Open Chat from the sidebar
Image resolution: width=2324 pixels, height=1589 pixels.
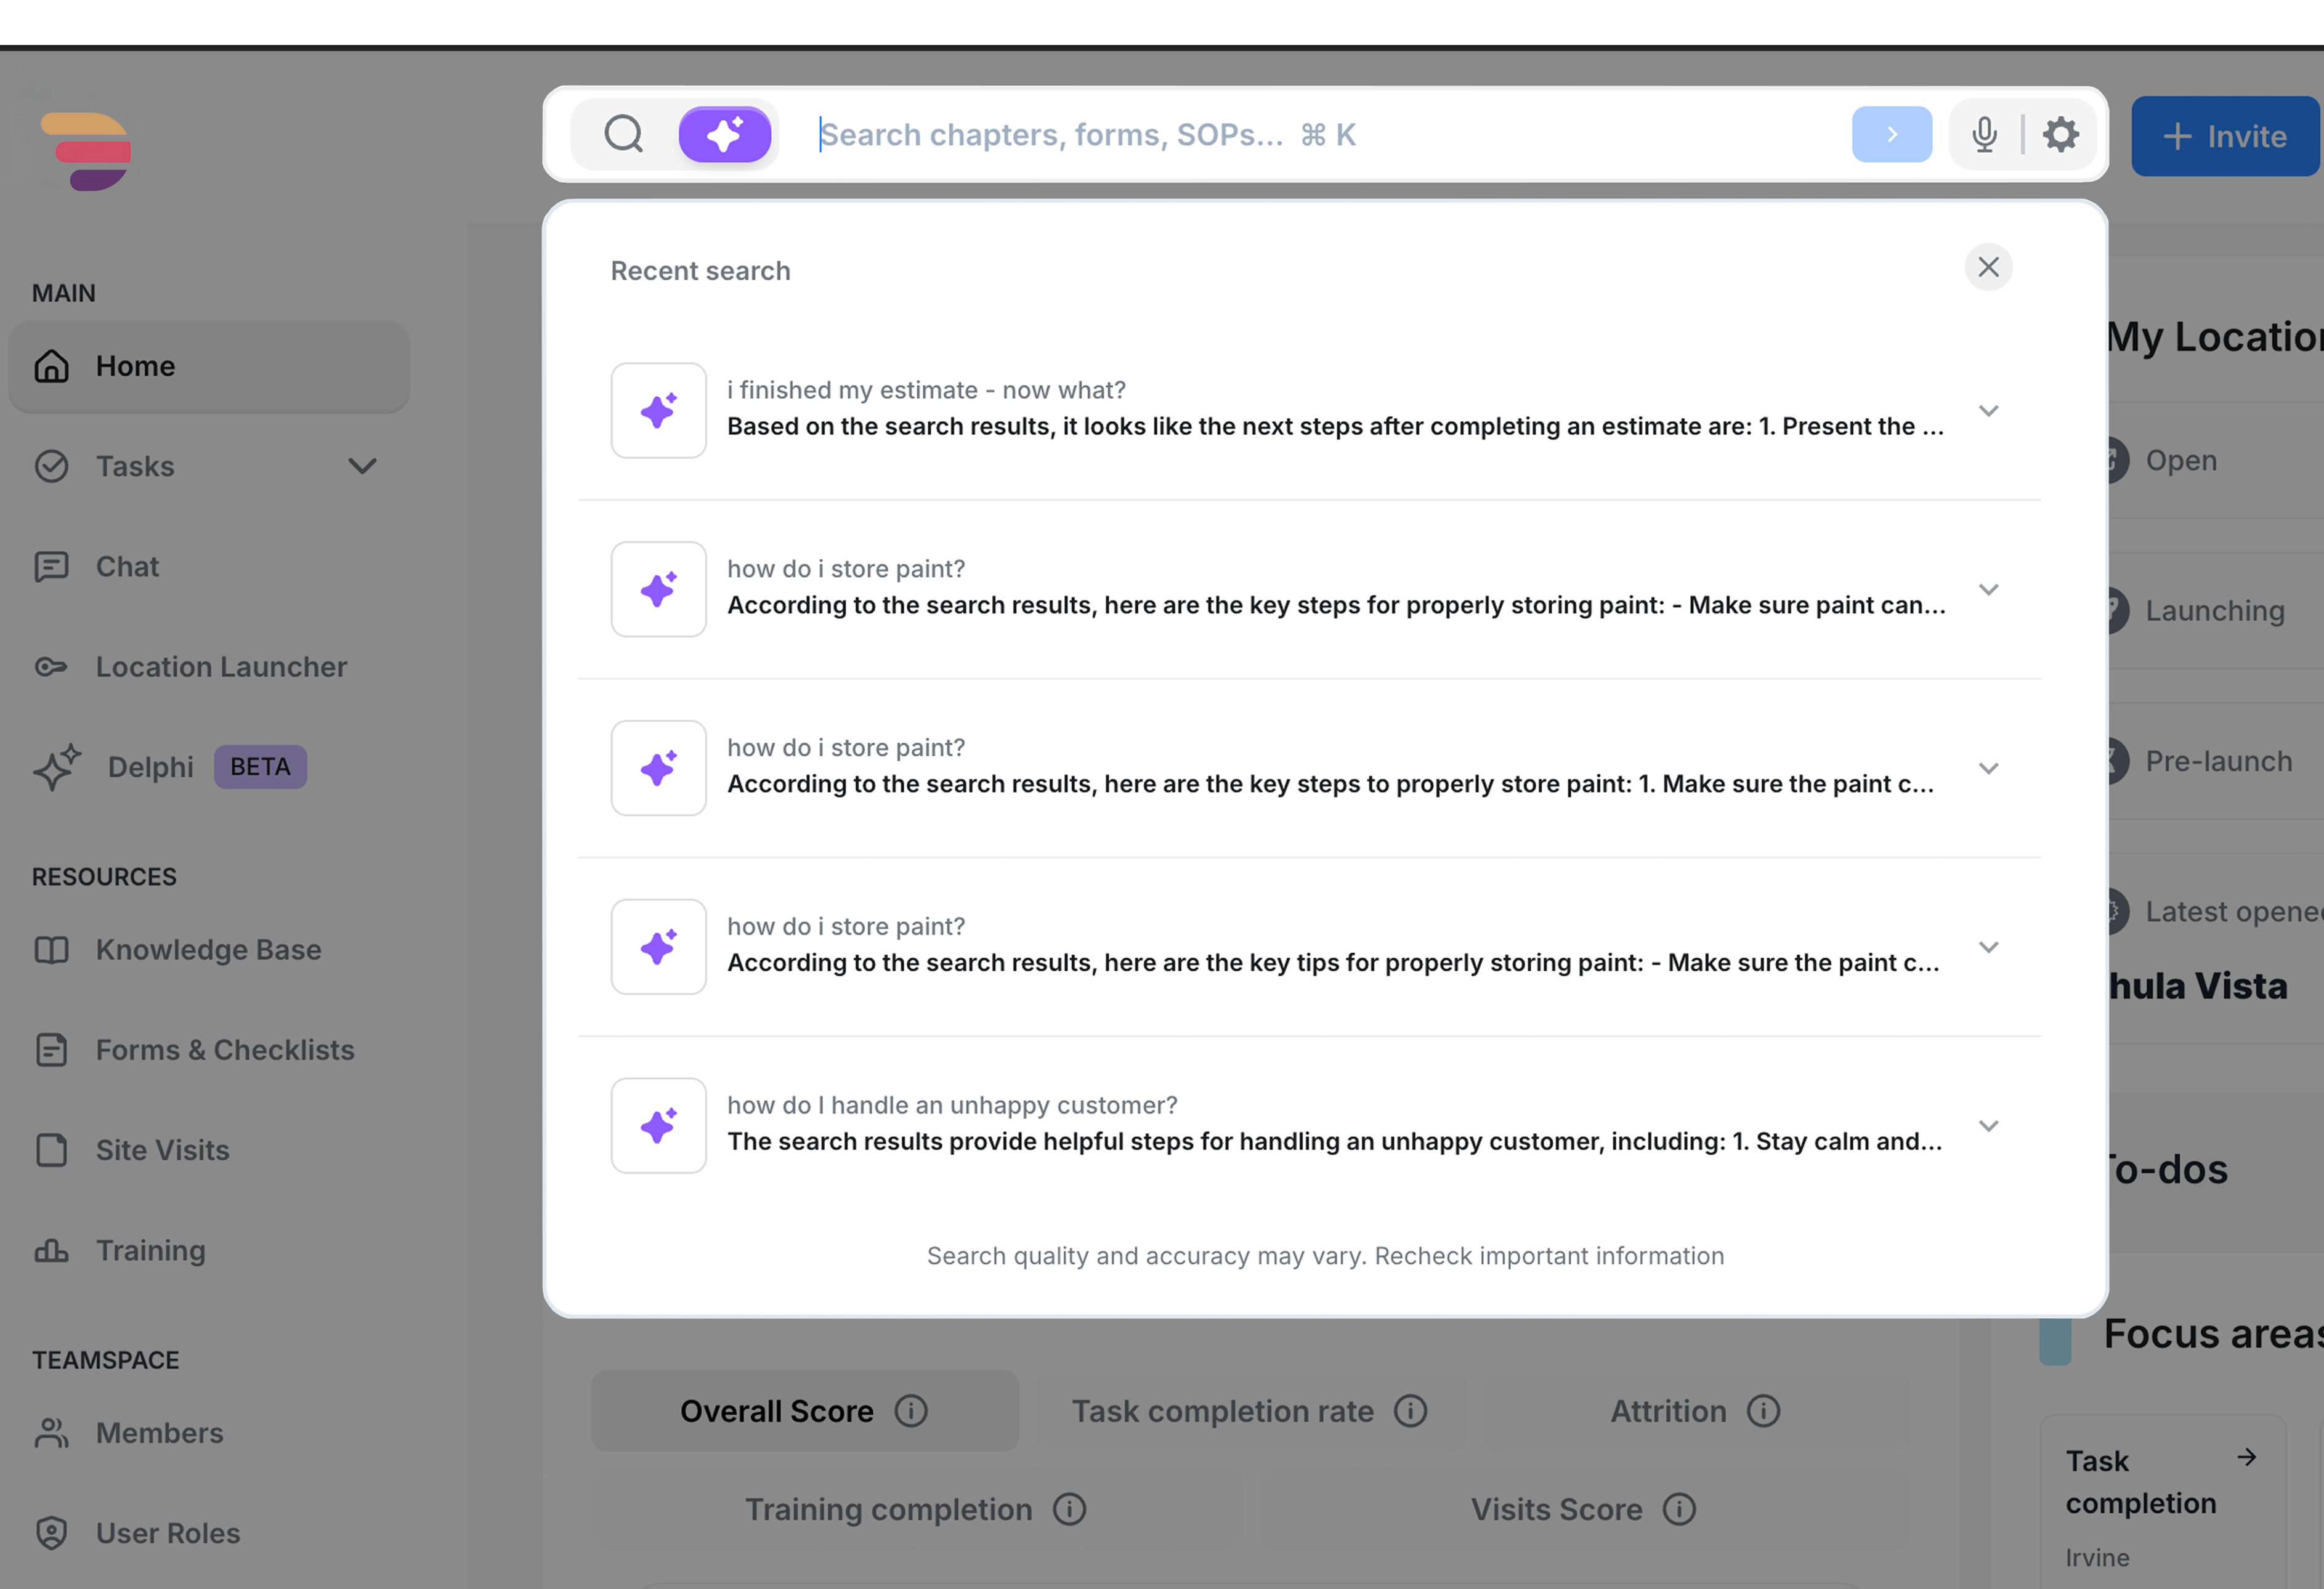pos(127,567)
